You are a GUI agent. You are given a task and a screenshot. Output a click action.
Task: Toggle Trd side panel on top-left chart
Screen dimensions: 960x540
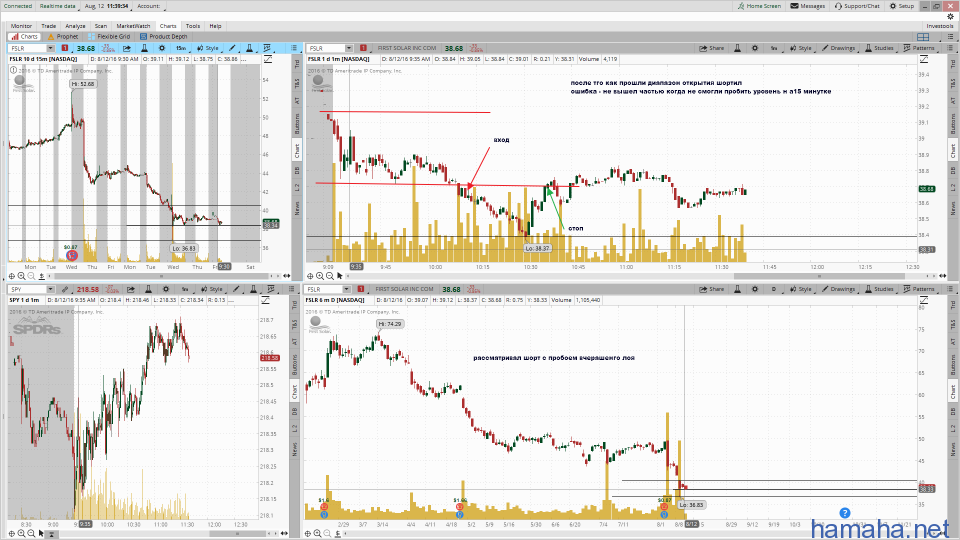pyautogui.click(x=297, y=63)
